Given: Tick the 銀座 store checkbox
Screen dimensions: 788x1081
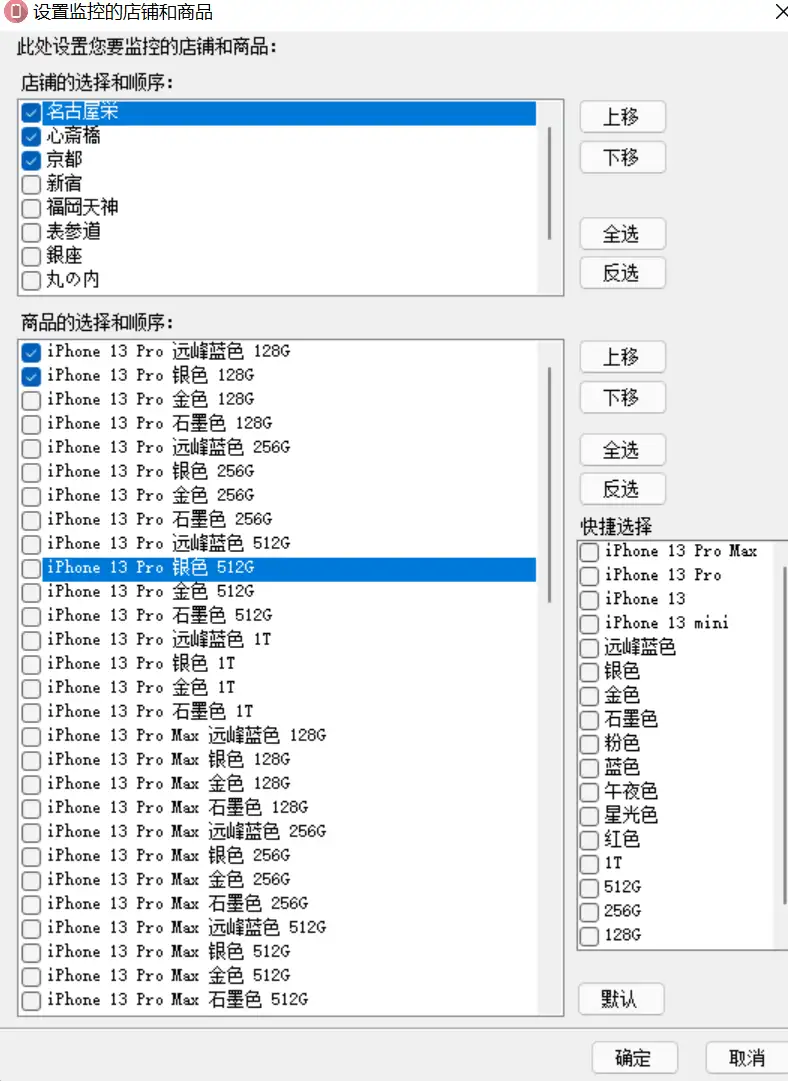Looking at the screenshot, I should [31, 256].
